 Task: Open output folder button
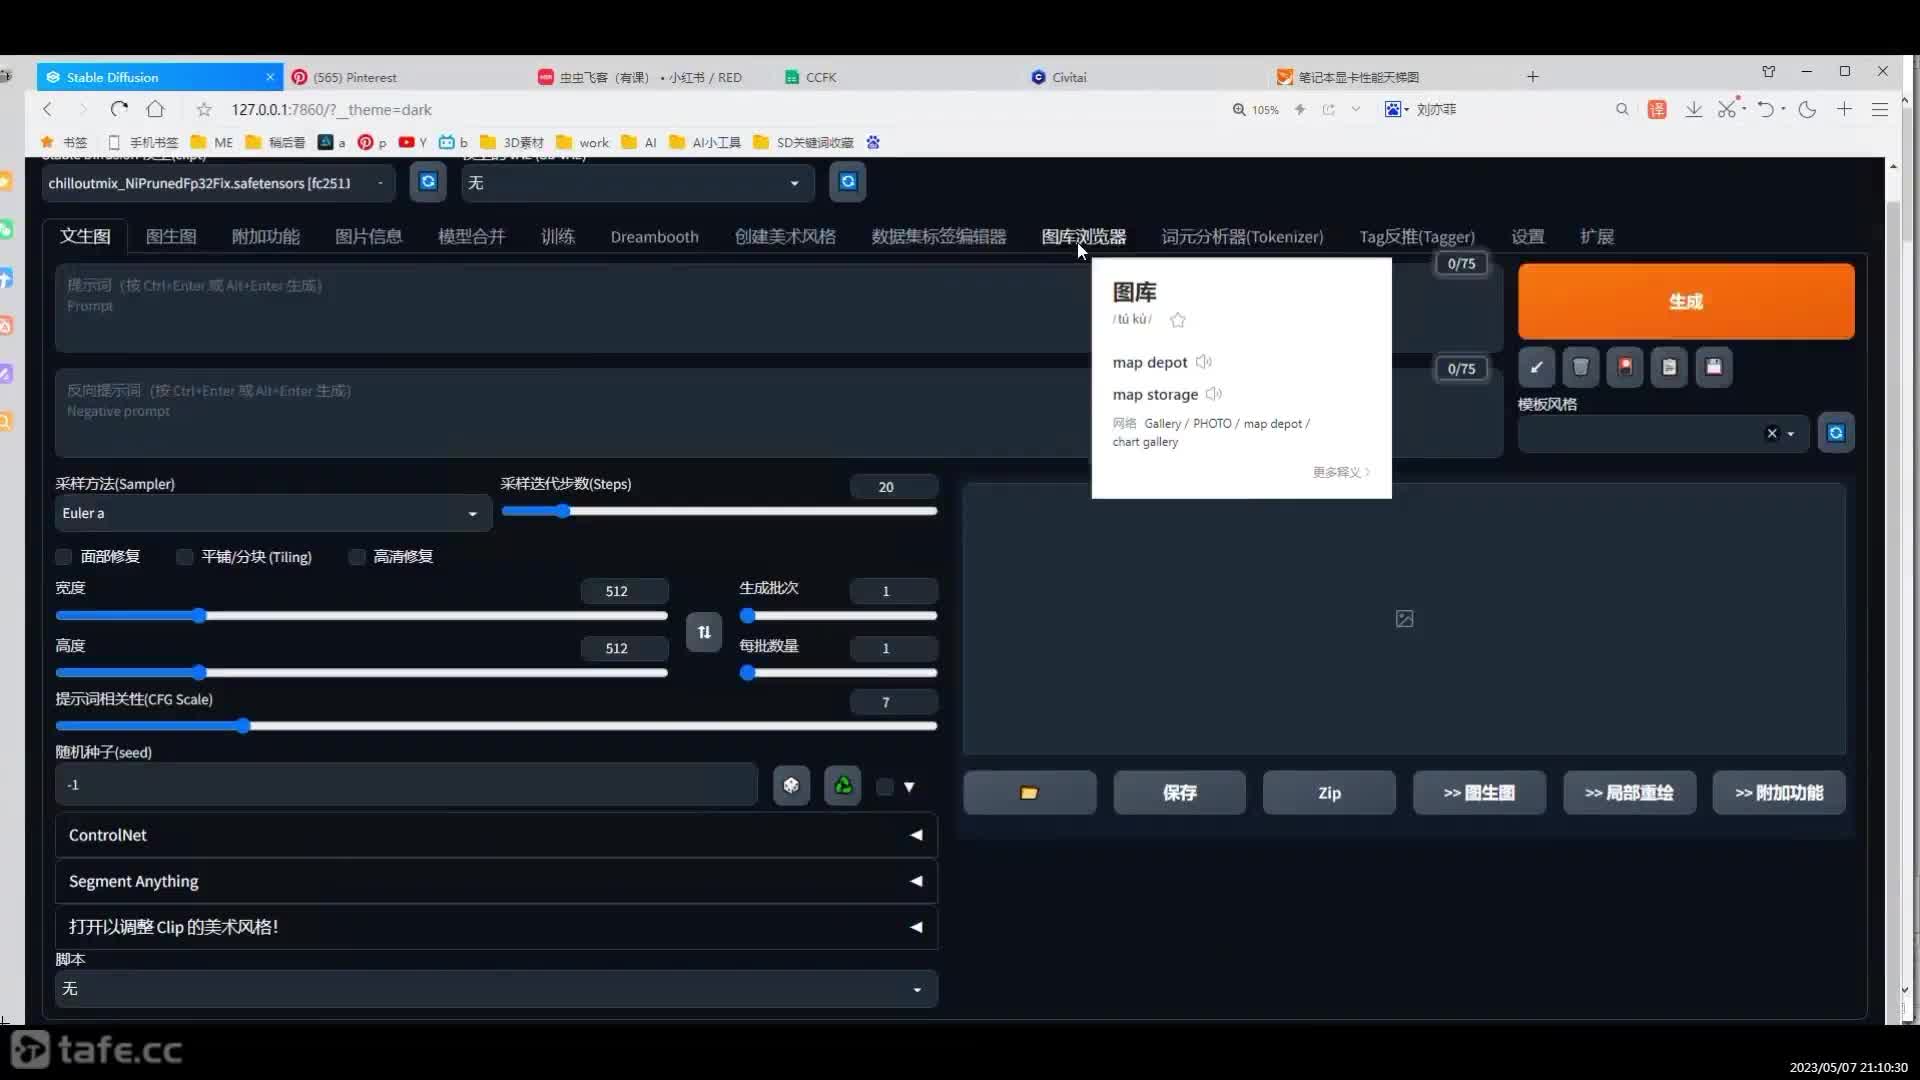pos(1029,793)
